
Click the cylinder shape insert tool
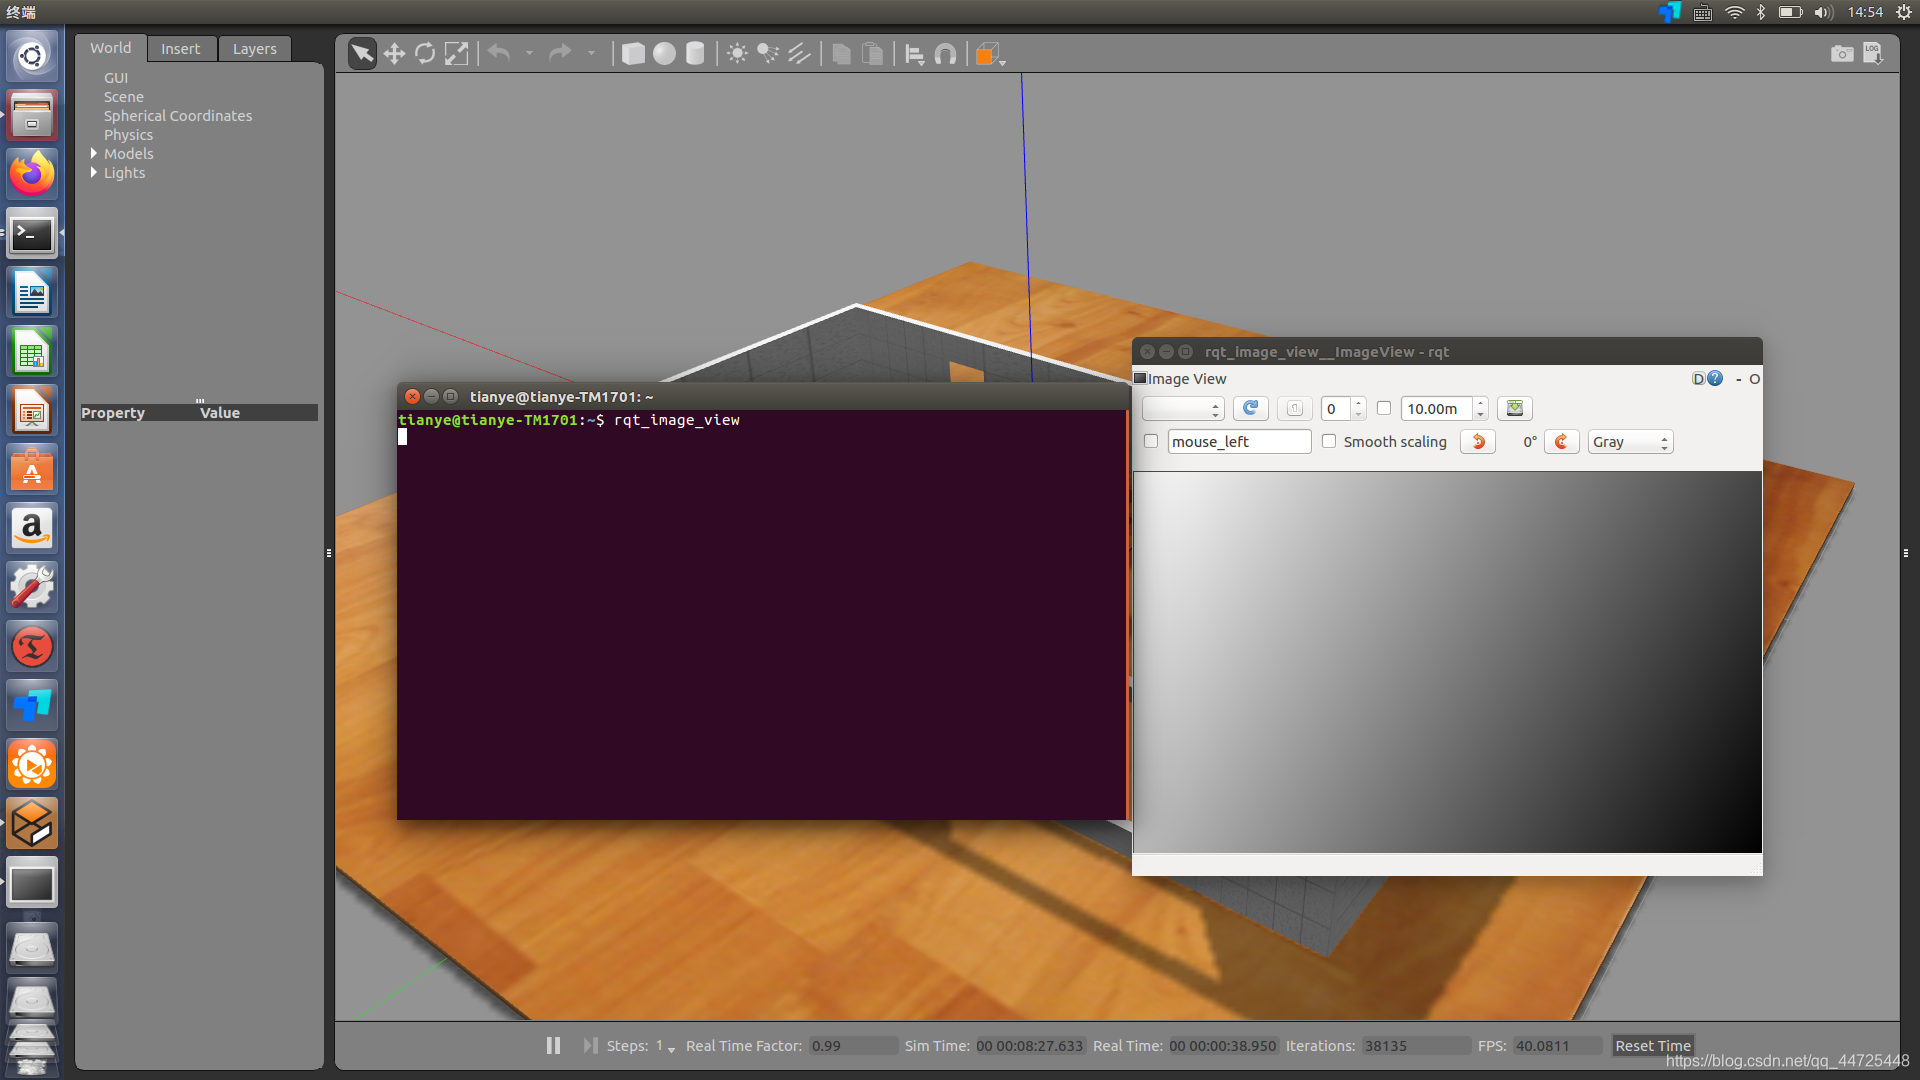696,53
